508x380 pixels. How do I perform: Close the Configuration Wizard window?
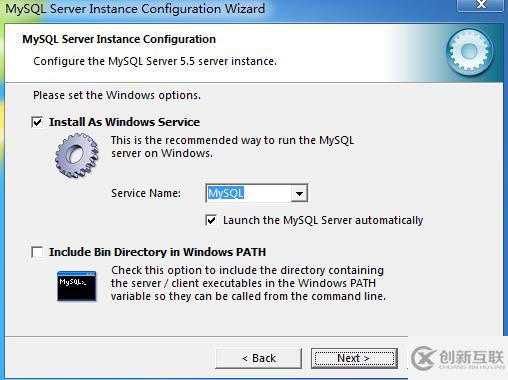click(481, 5)
